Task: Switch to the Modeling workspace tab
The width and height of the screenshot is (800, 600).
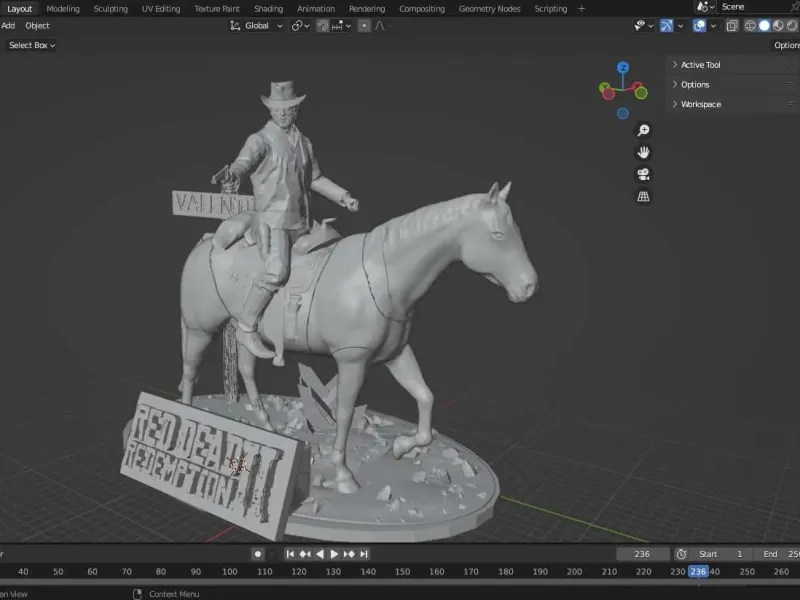Action: click(63, 9)
